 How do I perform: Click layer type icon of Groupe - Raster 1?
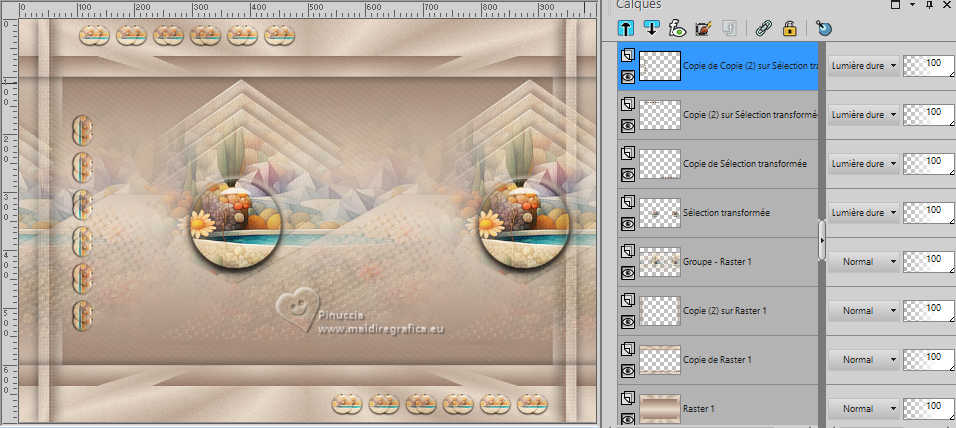click(x=627, y=251)
